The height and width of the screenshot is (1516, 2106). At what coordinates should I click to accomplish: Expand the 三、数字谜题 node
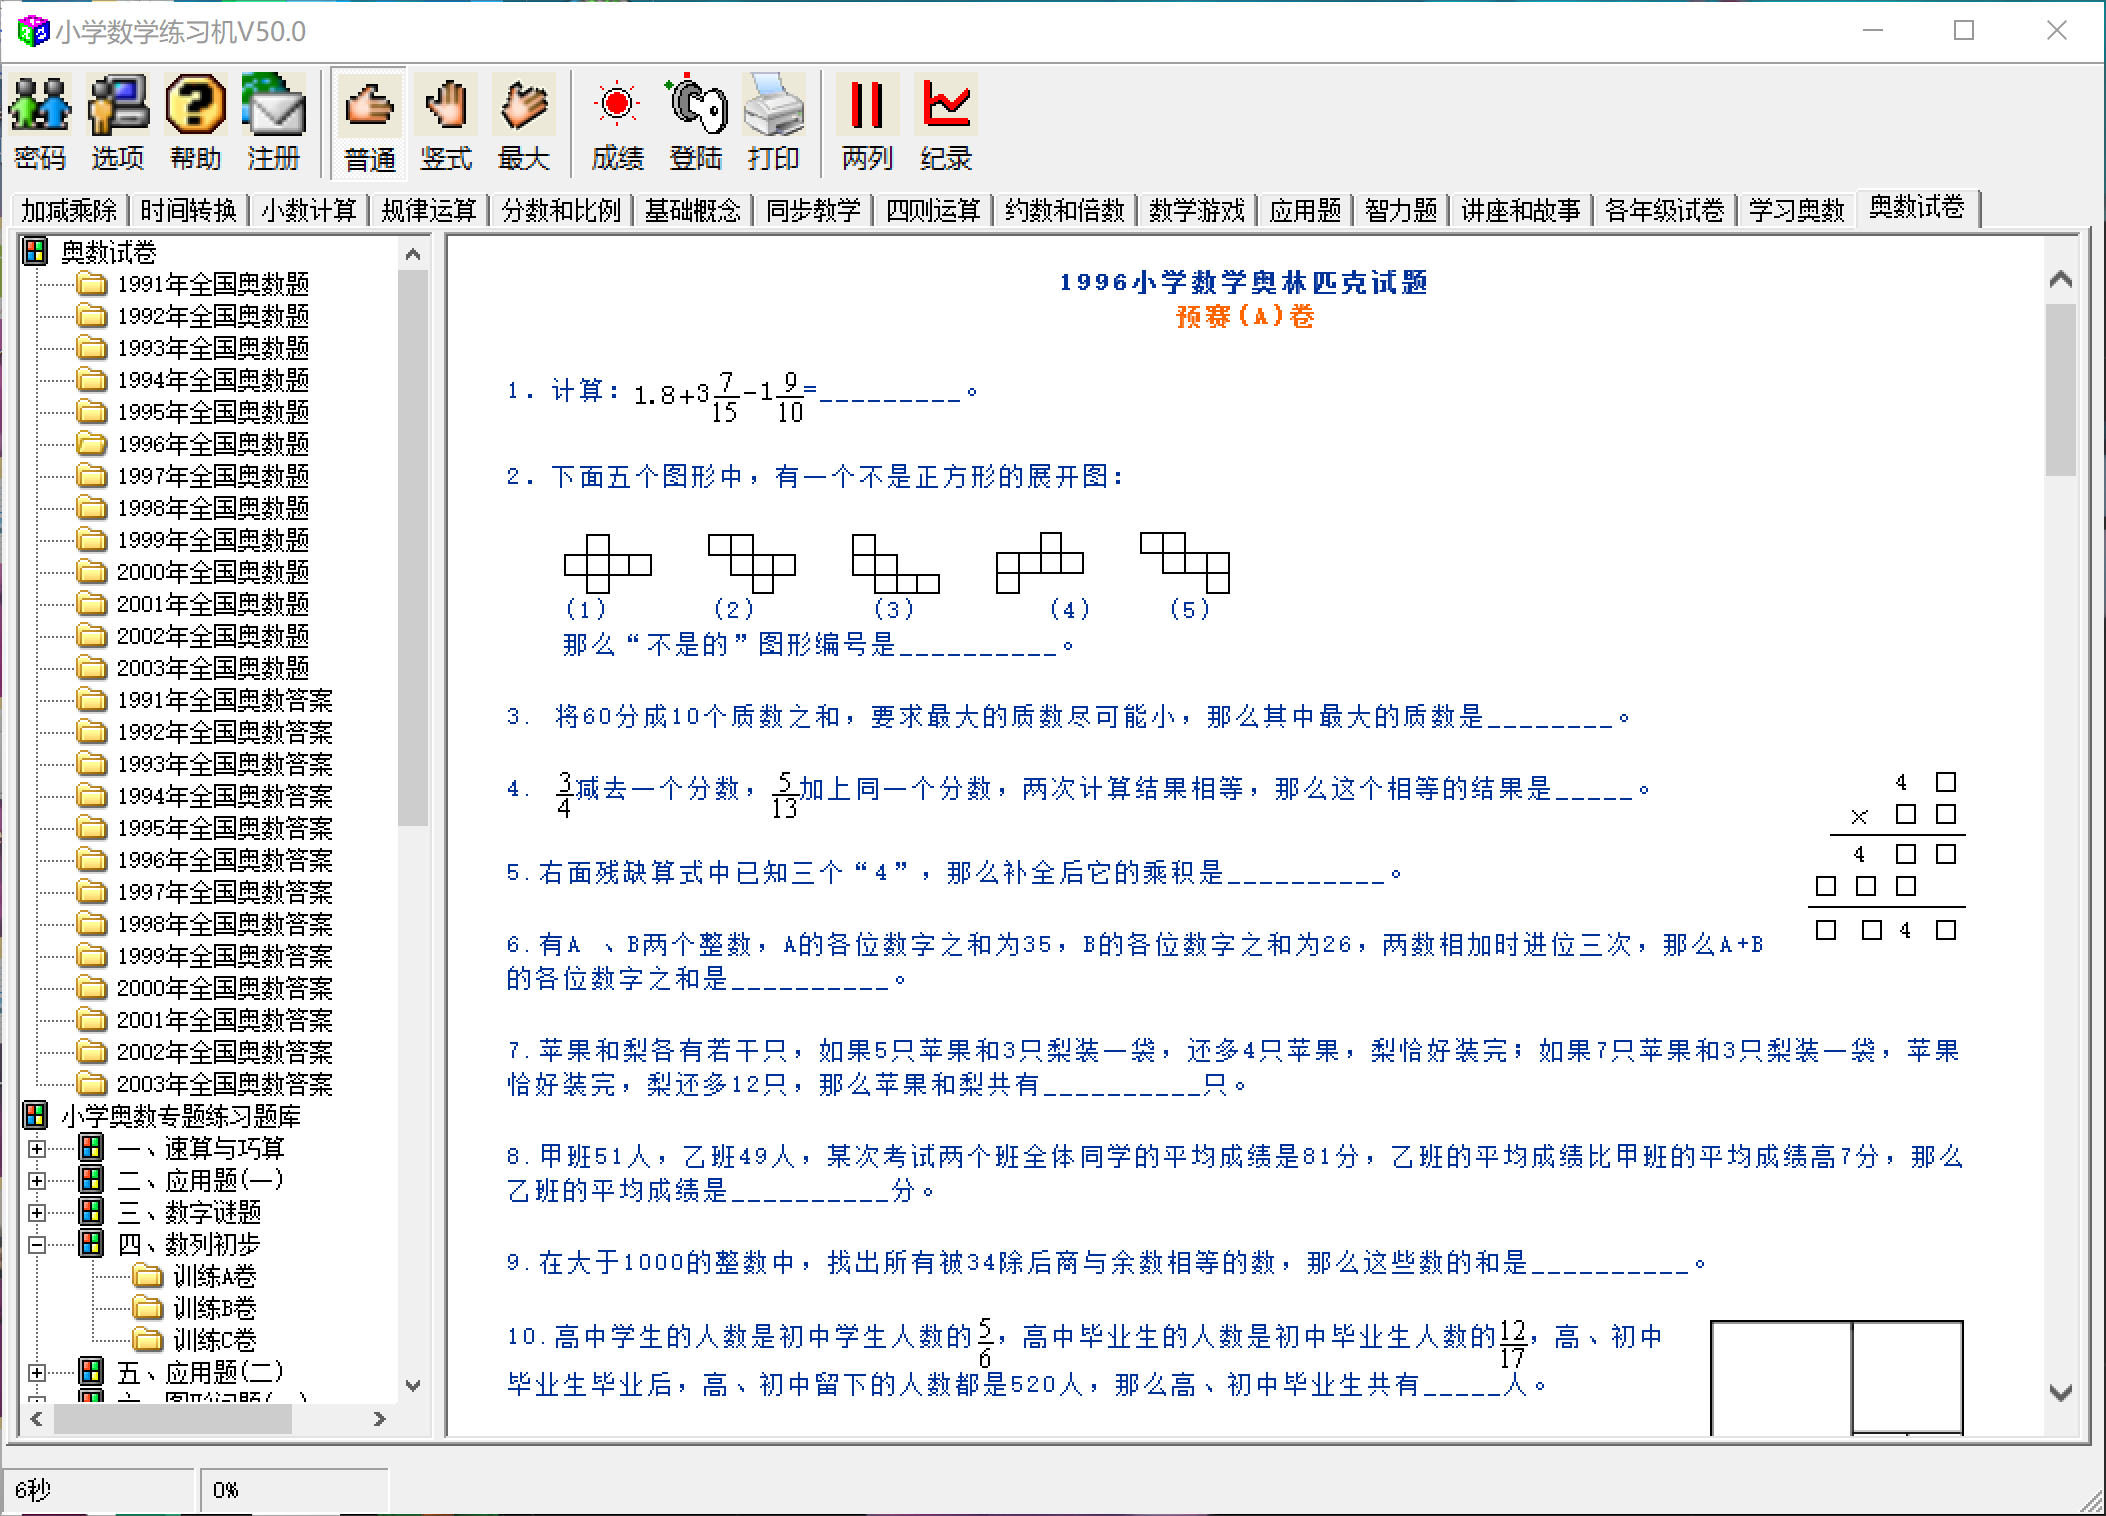37,1212
